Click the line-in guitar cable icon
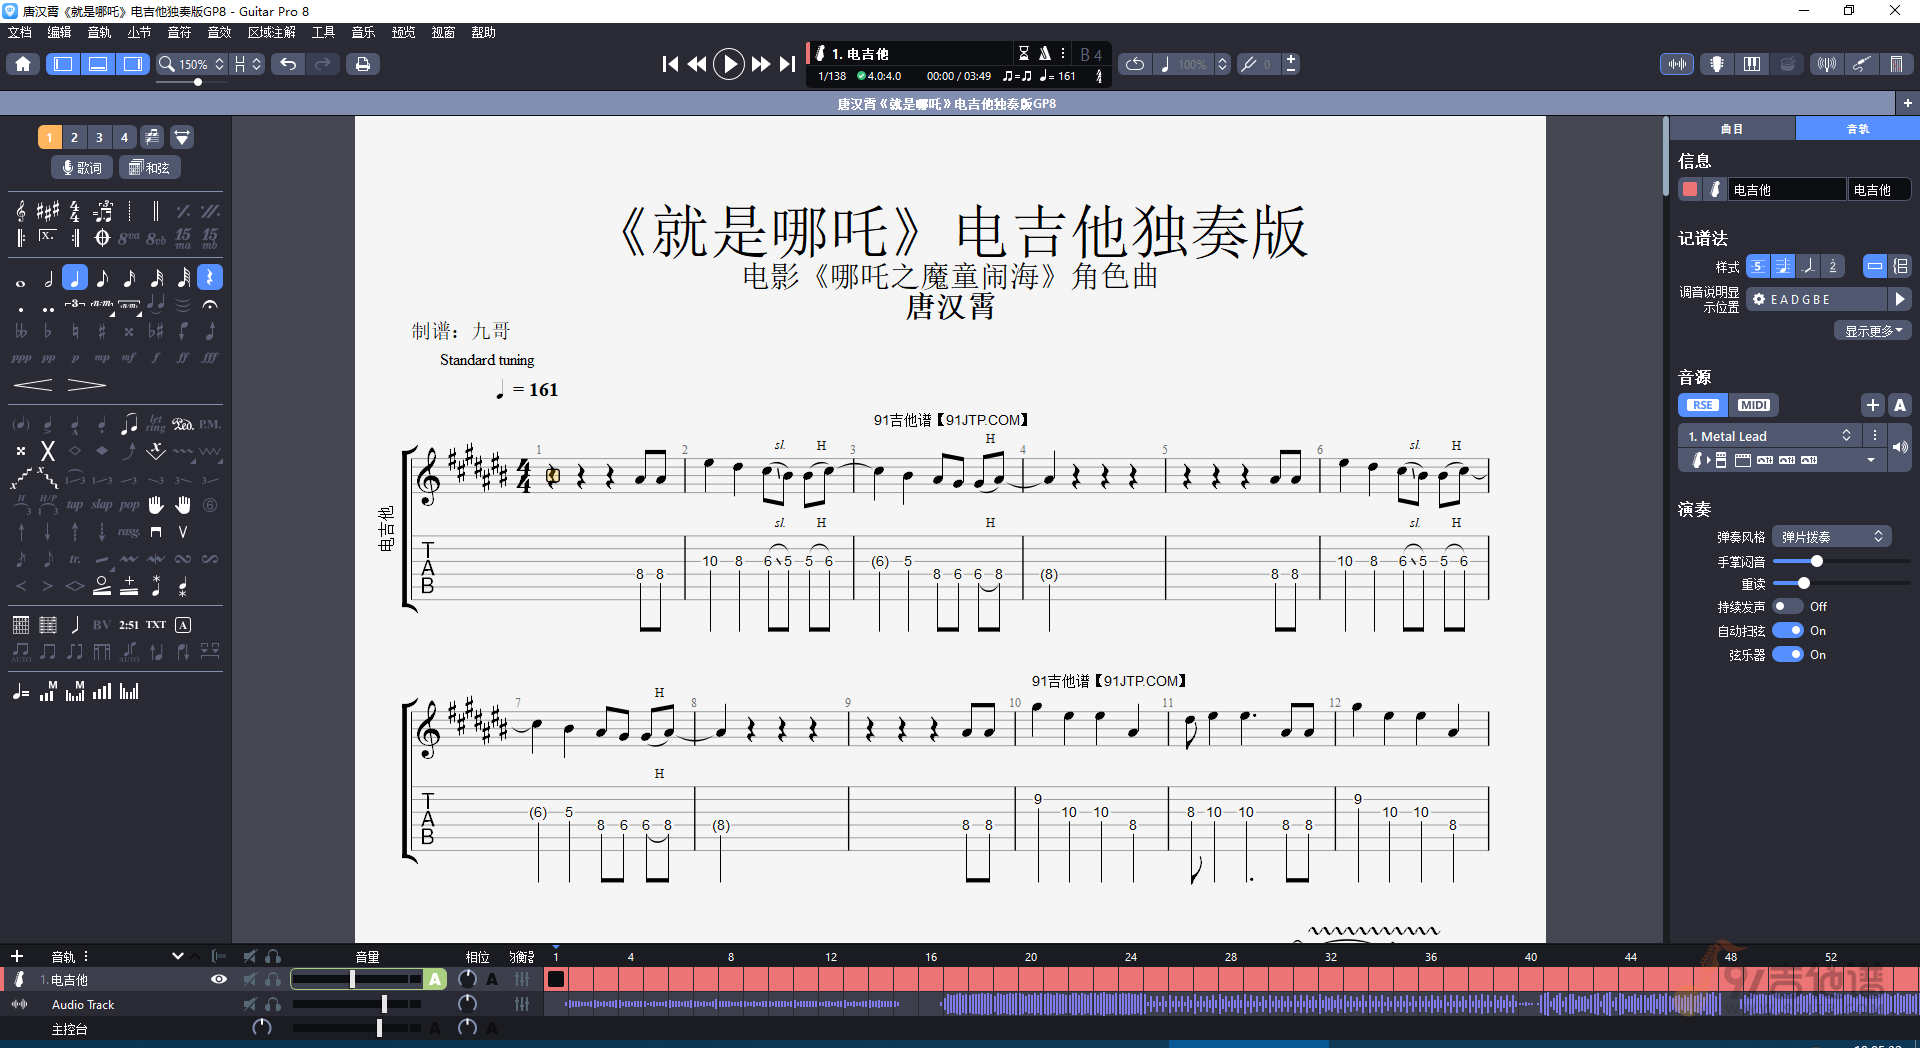1920x1048 pixels. coord(1861,64)
